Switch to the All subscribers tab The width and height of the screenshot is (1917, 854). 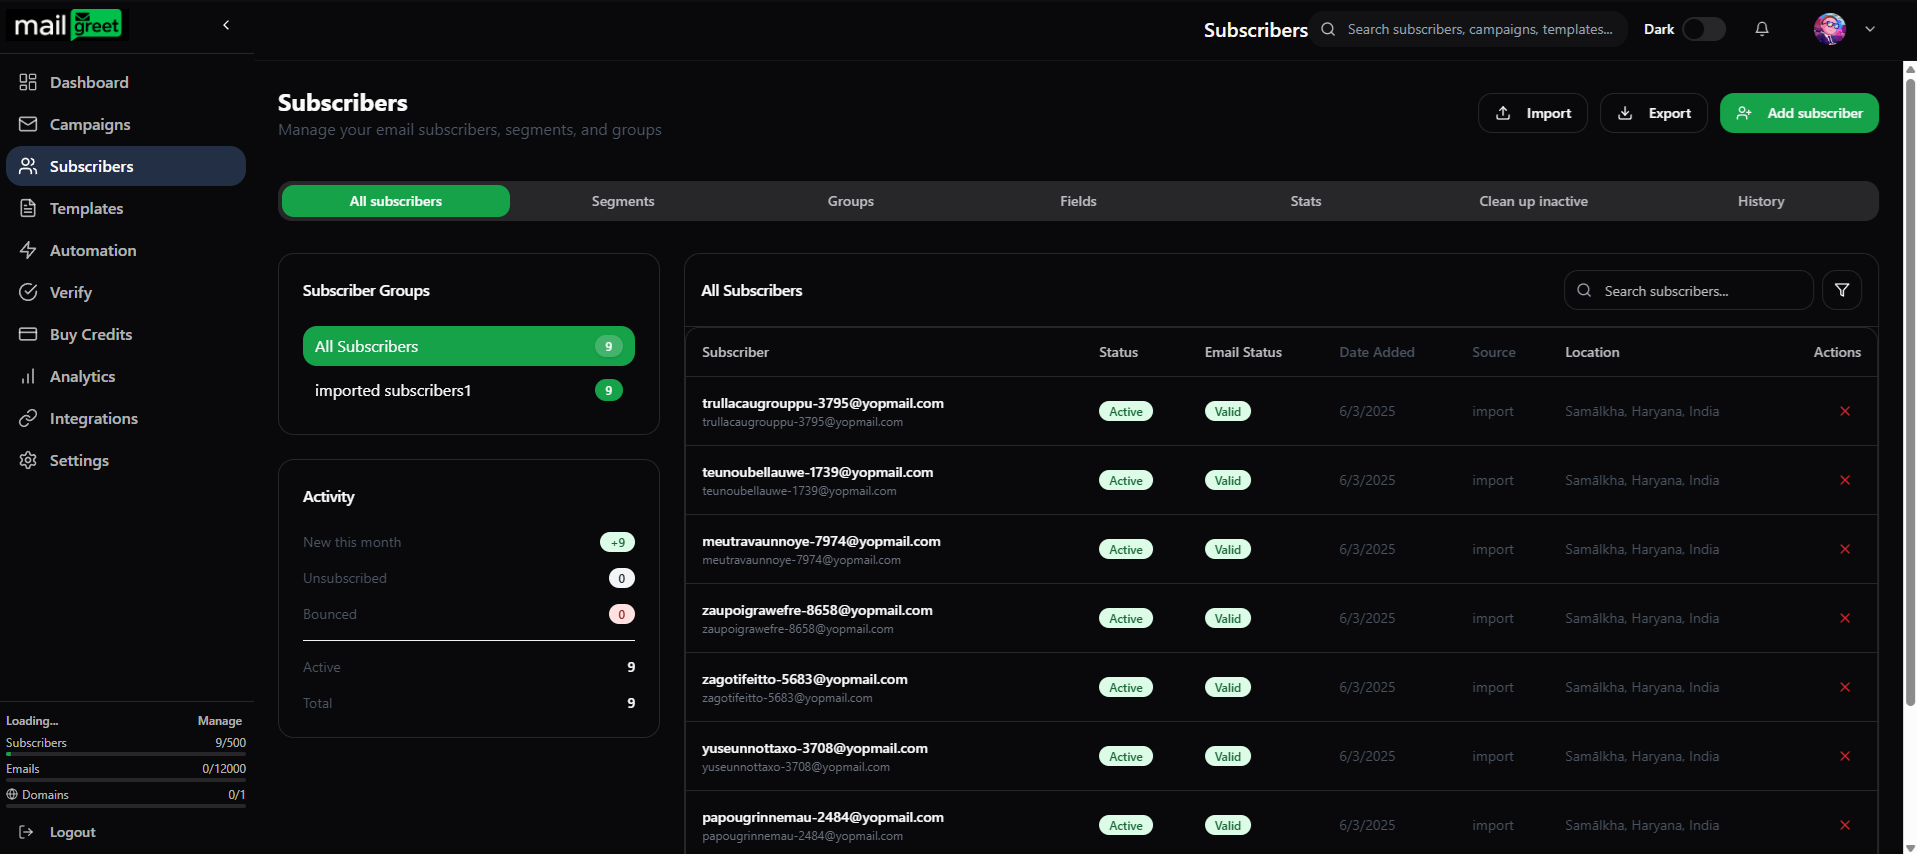pyautogui.click(x=396, y=201)
